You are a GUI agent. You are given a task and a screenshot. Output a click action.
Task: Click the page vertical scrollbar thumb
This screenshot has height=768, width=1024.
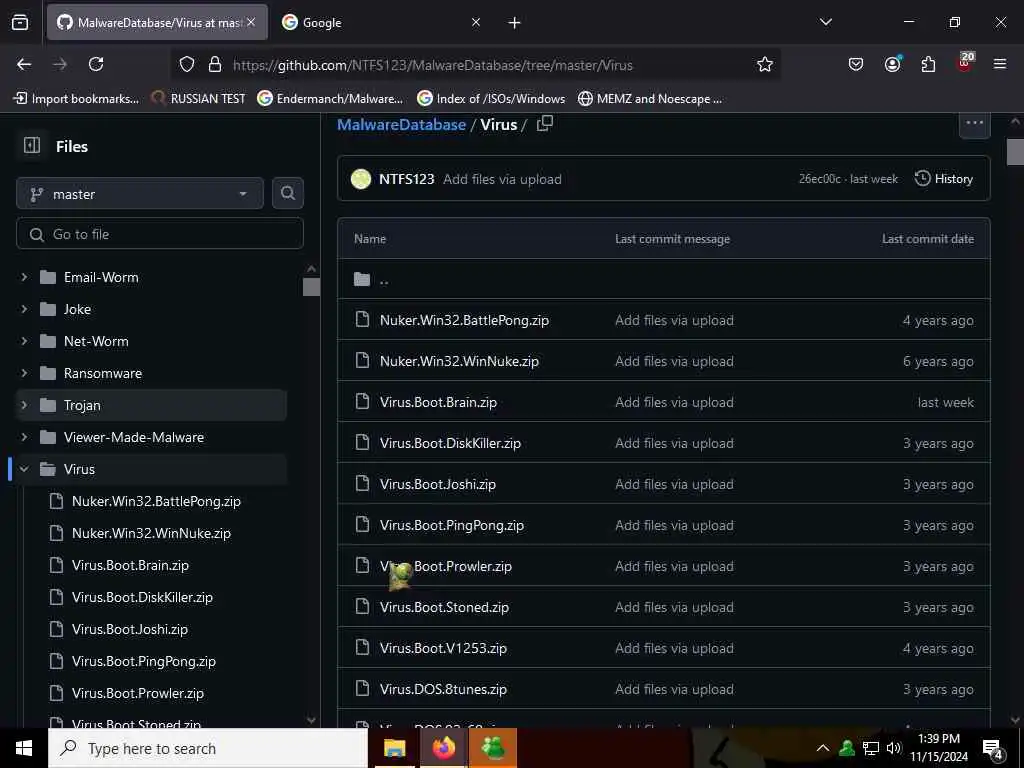pyautogui.click(x=1015, y=152)
